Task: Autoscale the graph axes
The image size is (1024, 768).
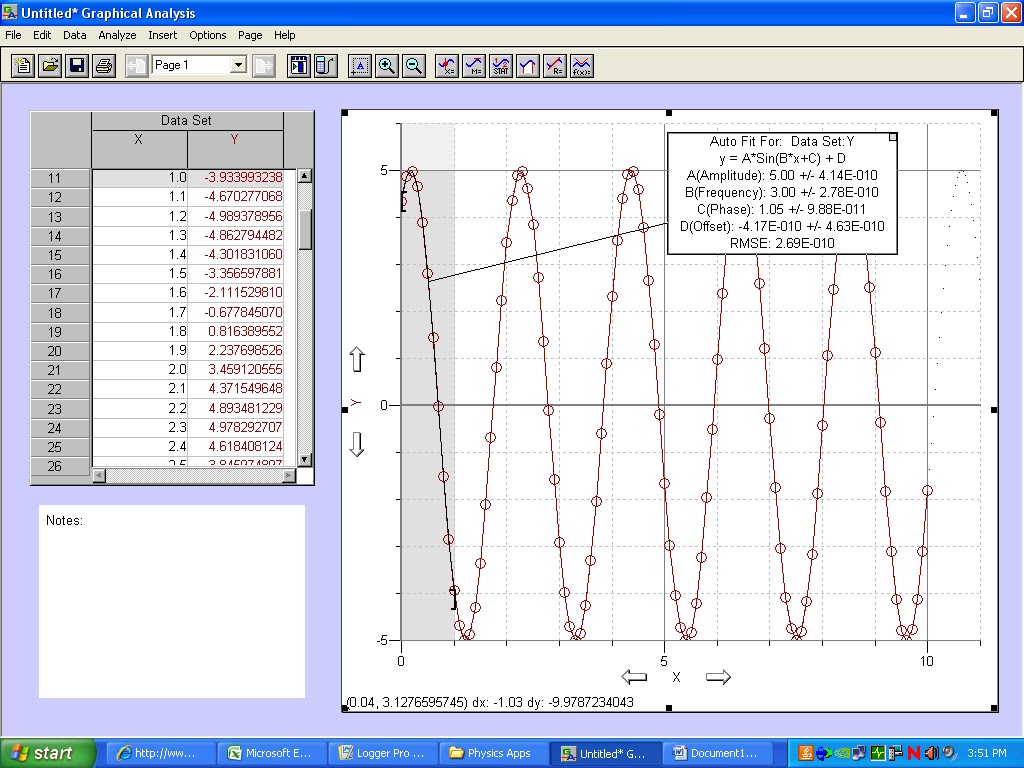Action: [361, 66]
